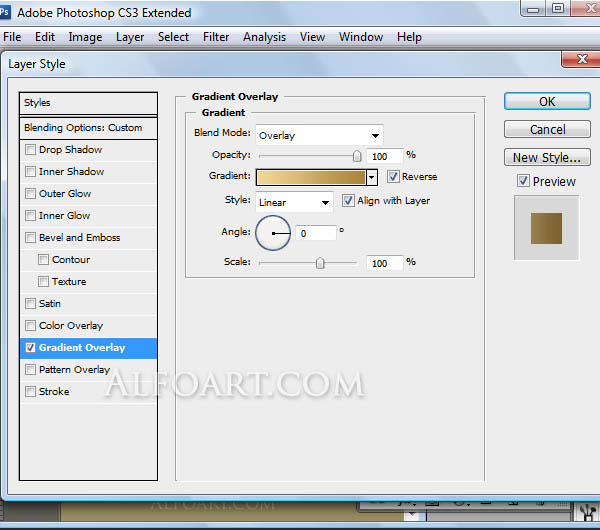Open the Blend Mode dropdown
Image resolution: width=600 pixels, height=530 pixels.
319,135
